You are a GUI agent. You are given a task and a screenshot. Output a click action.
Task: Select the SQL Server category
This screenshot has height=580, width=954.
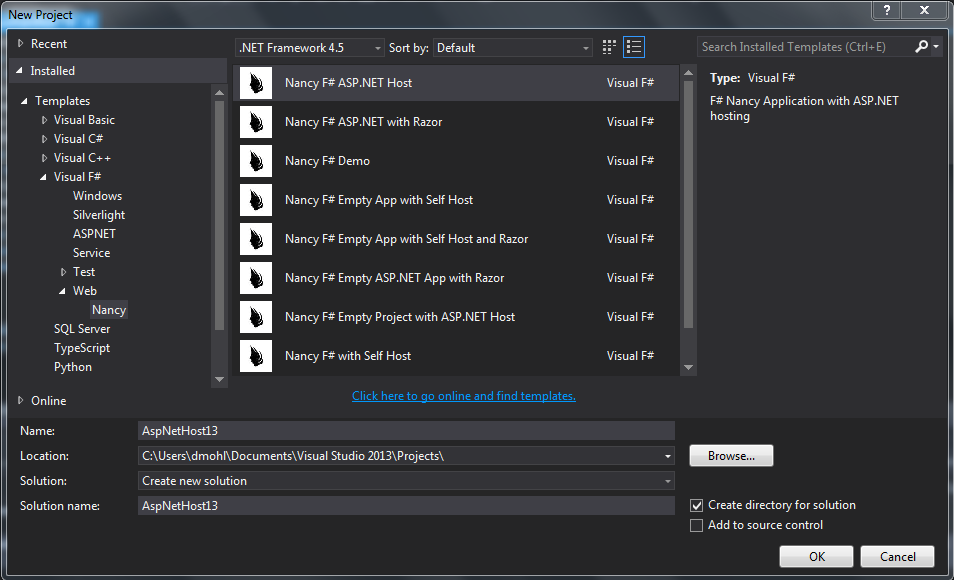tap(82, 329)
